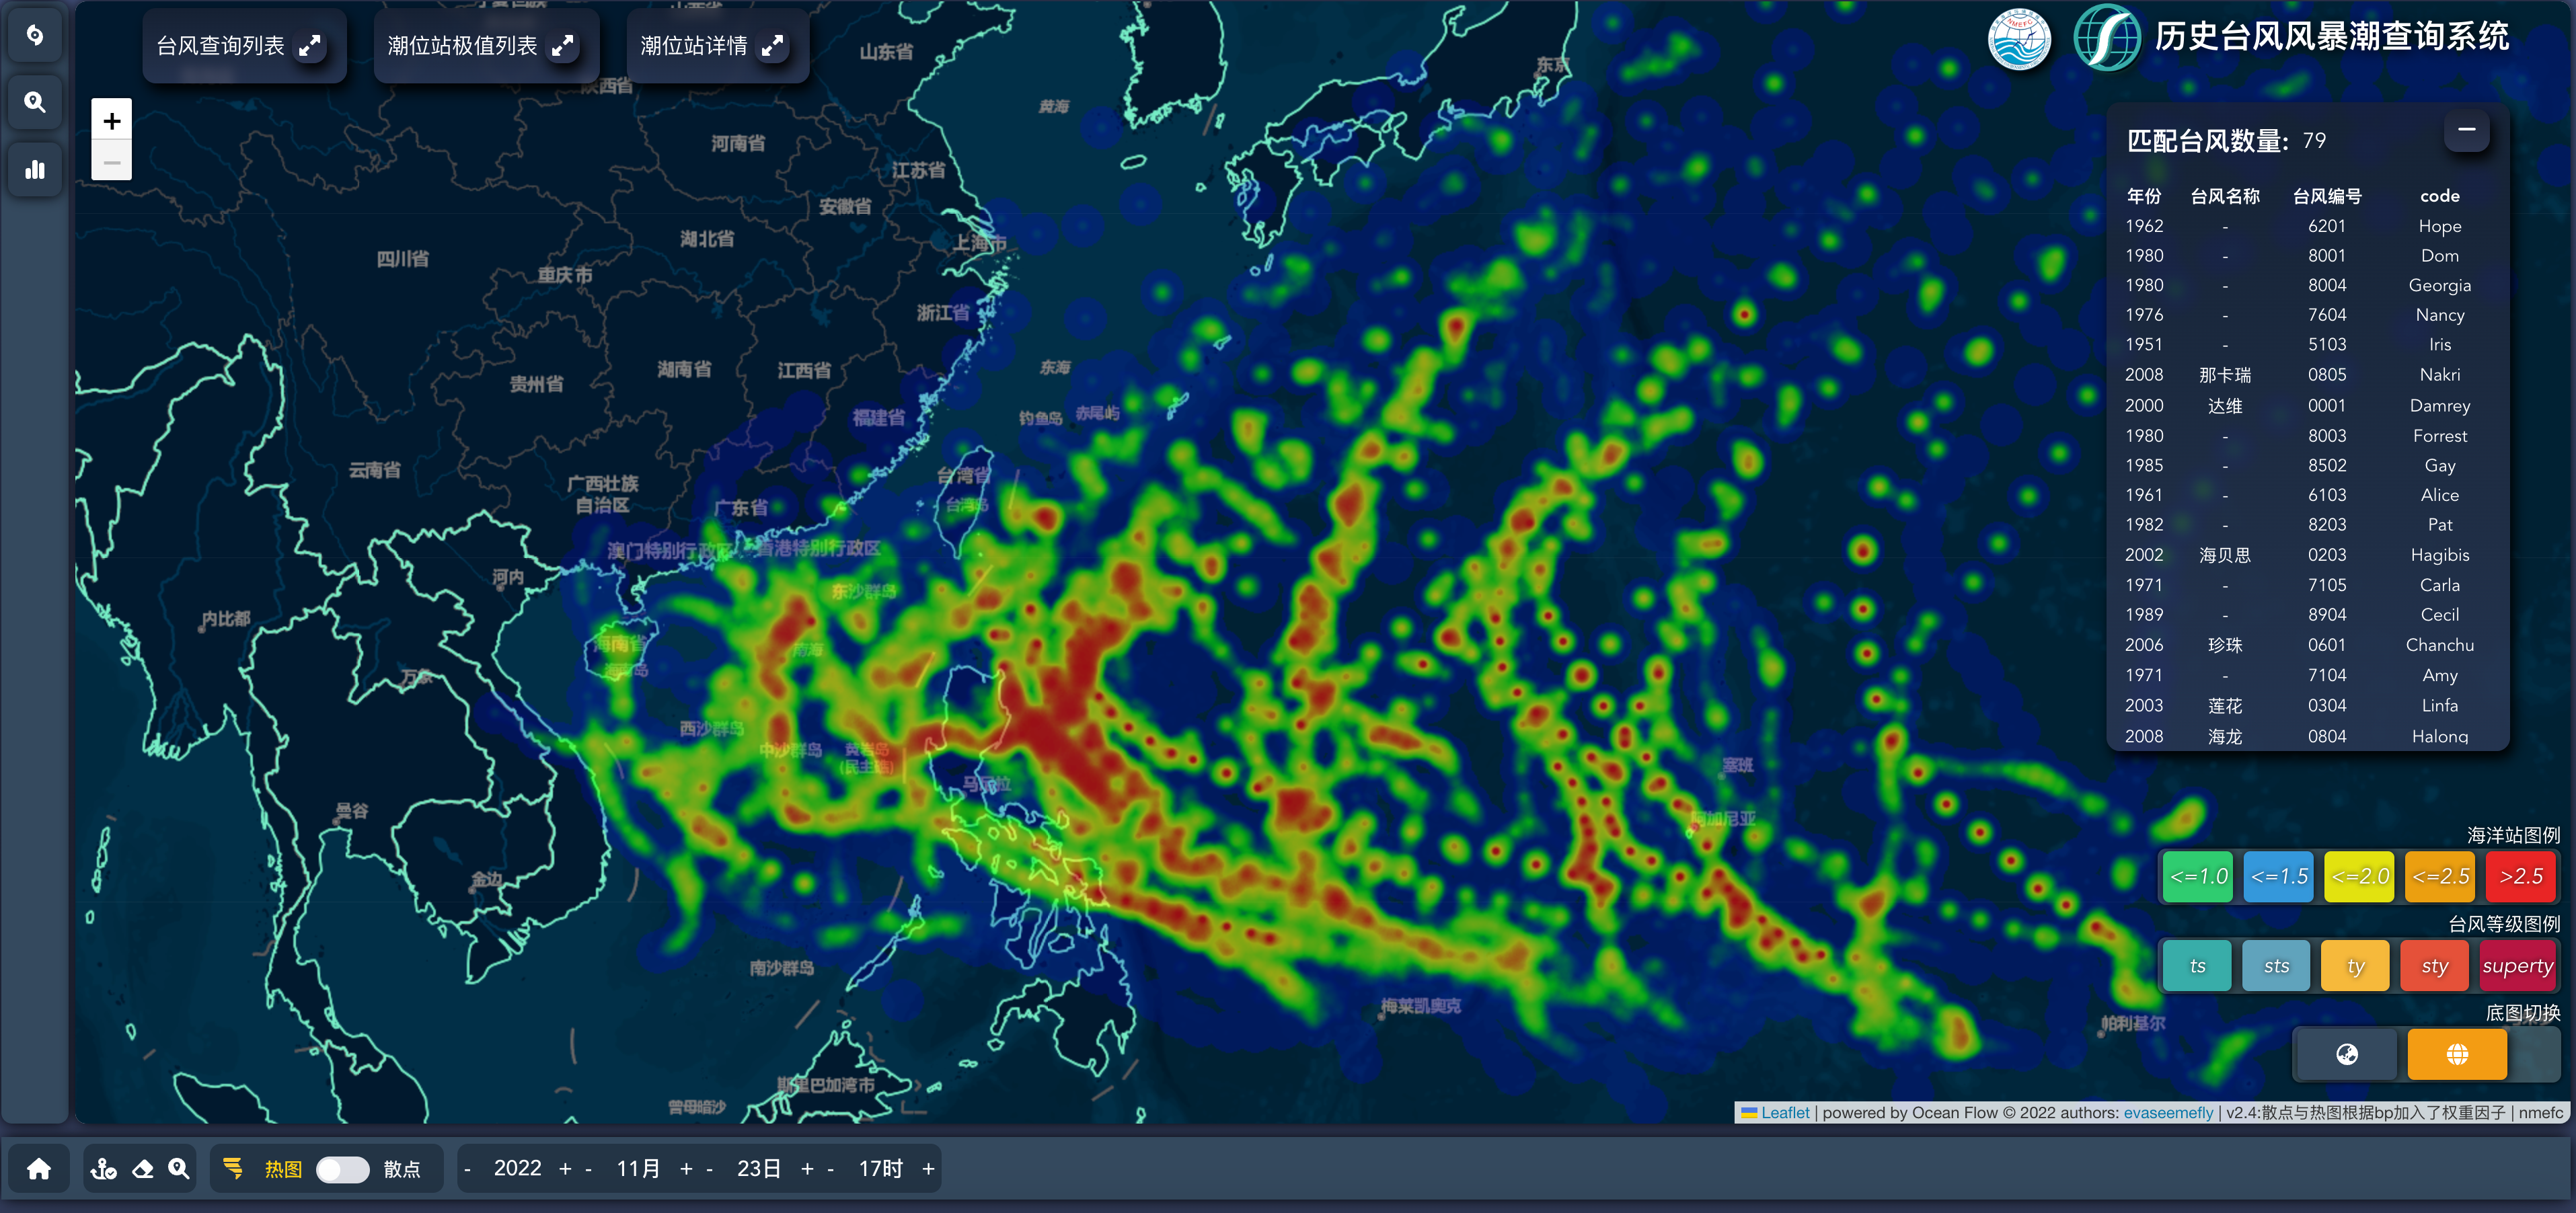
Task: Open the 潮位站详情 panel
Action: pos(772,46)
